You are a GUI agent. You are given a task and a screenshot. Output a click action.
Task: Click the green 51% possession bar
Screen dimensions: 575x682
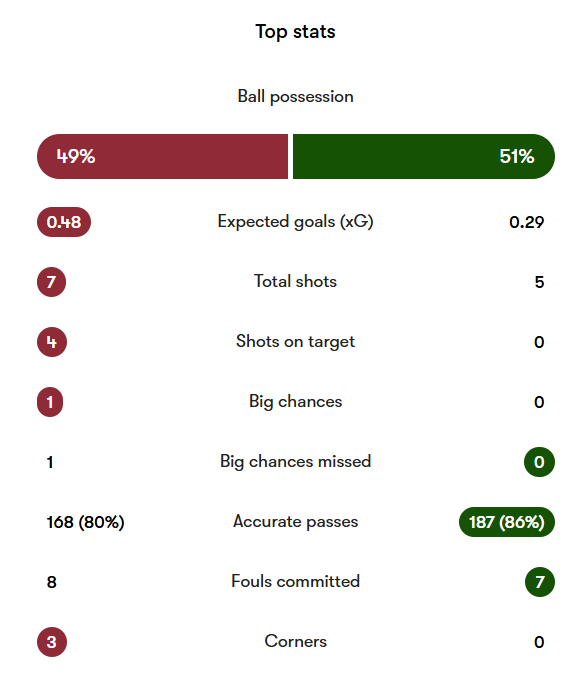[x=424, y=157]
